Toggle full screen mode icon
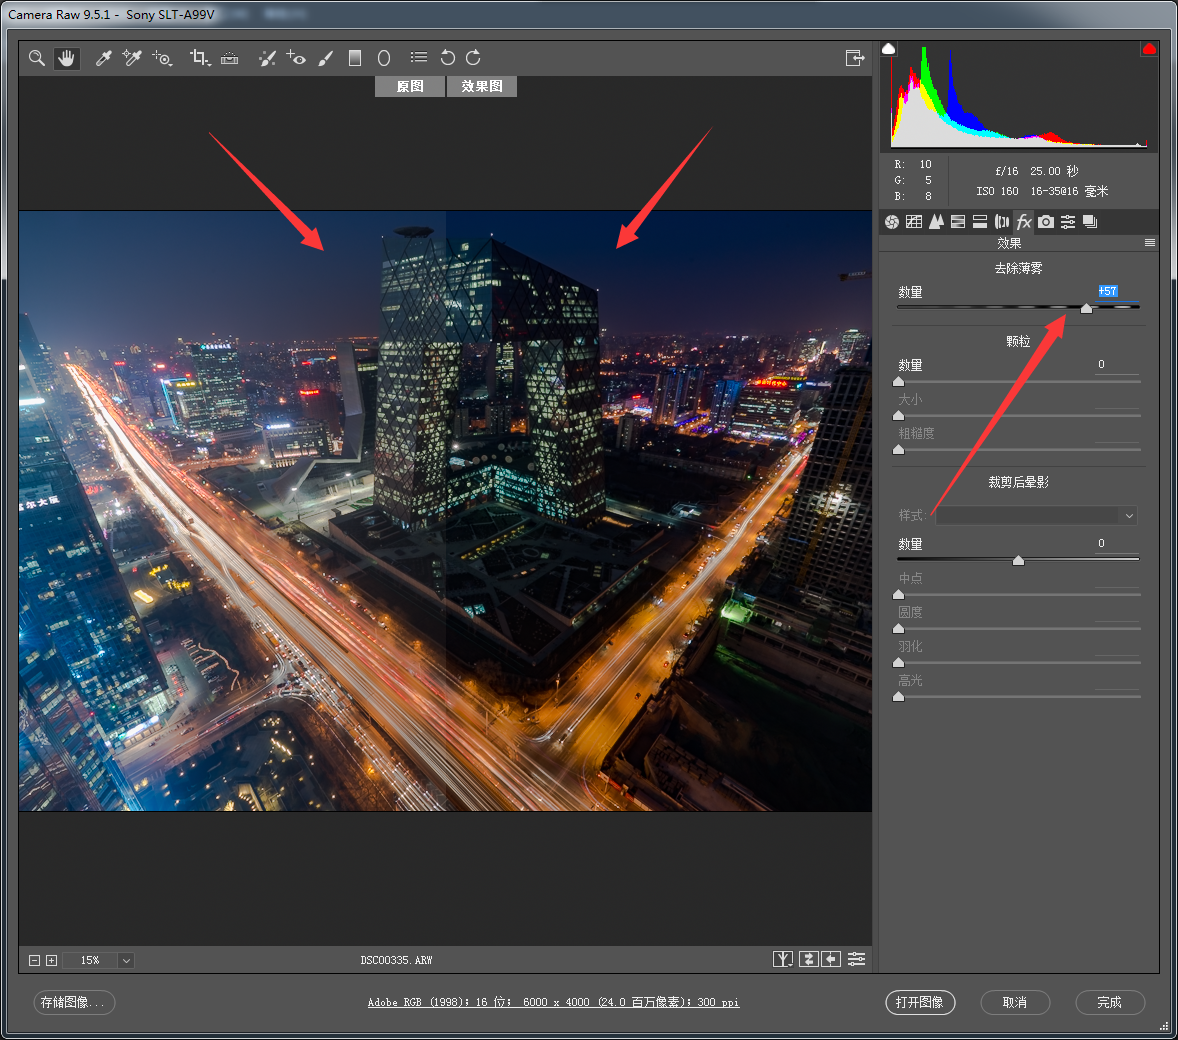This screenshot has height=1040, width=1178. coord(854,58)
